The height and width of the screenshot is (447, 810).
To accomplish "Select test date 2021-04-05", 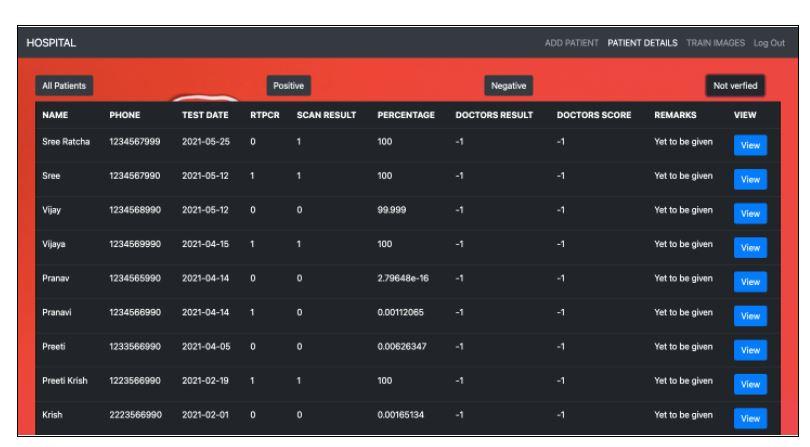I will pos(206,346).
